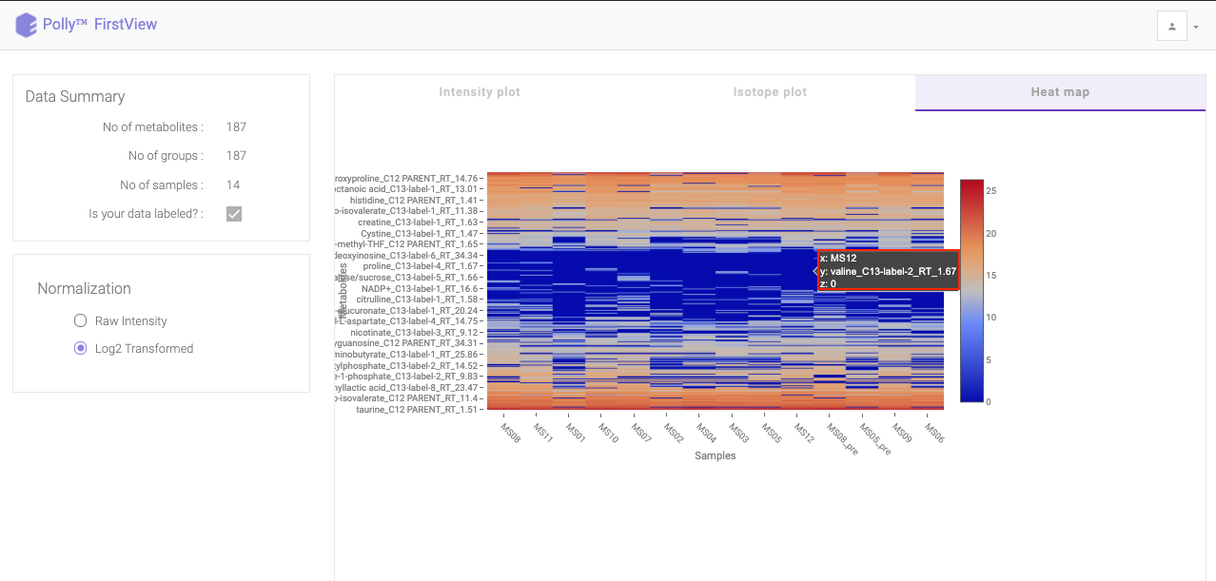Click the heat map color scale bar
The width and height of the screenshot is (1216, 581).
pos(971,291)
